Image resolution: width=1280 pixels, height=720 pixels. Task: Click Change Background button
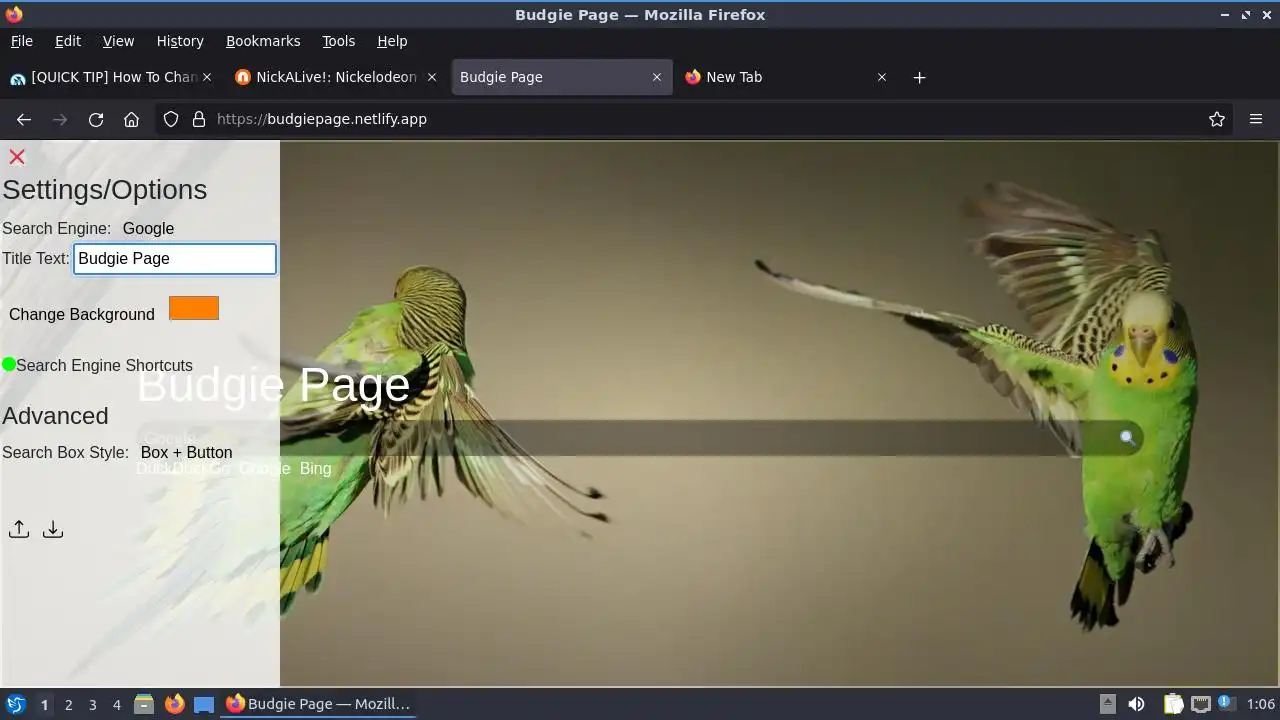pos(82,314)
